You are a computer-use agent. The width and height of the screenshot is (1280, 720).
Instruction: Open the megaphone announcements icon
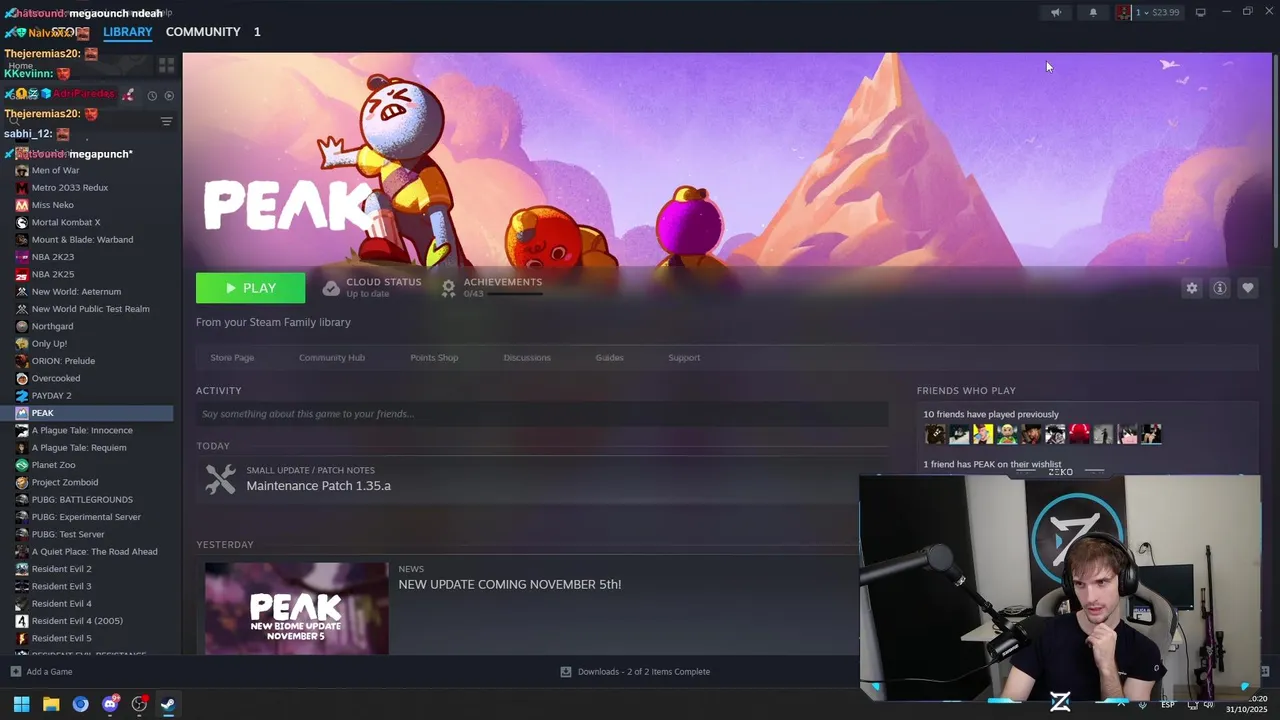click(x=1055, y=13)
